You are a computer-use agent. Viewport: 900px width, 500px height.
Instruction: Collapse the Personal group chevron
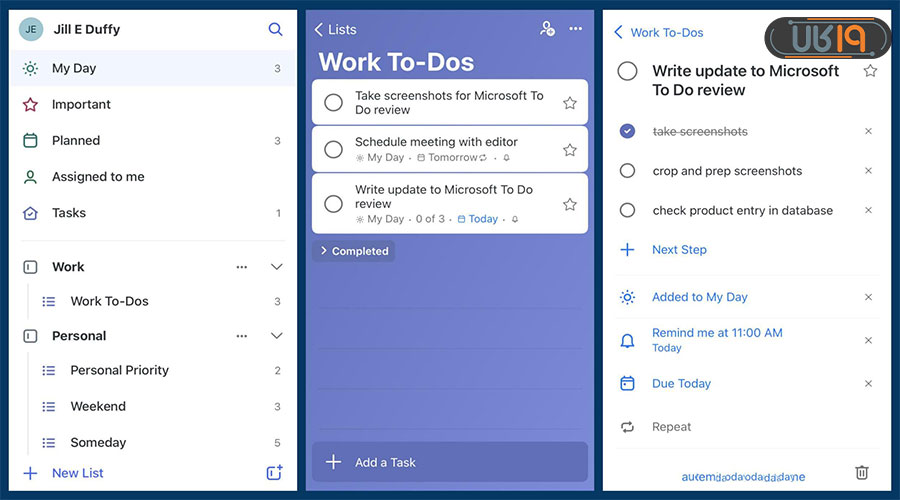[x=277, y=336]
